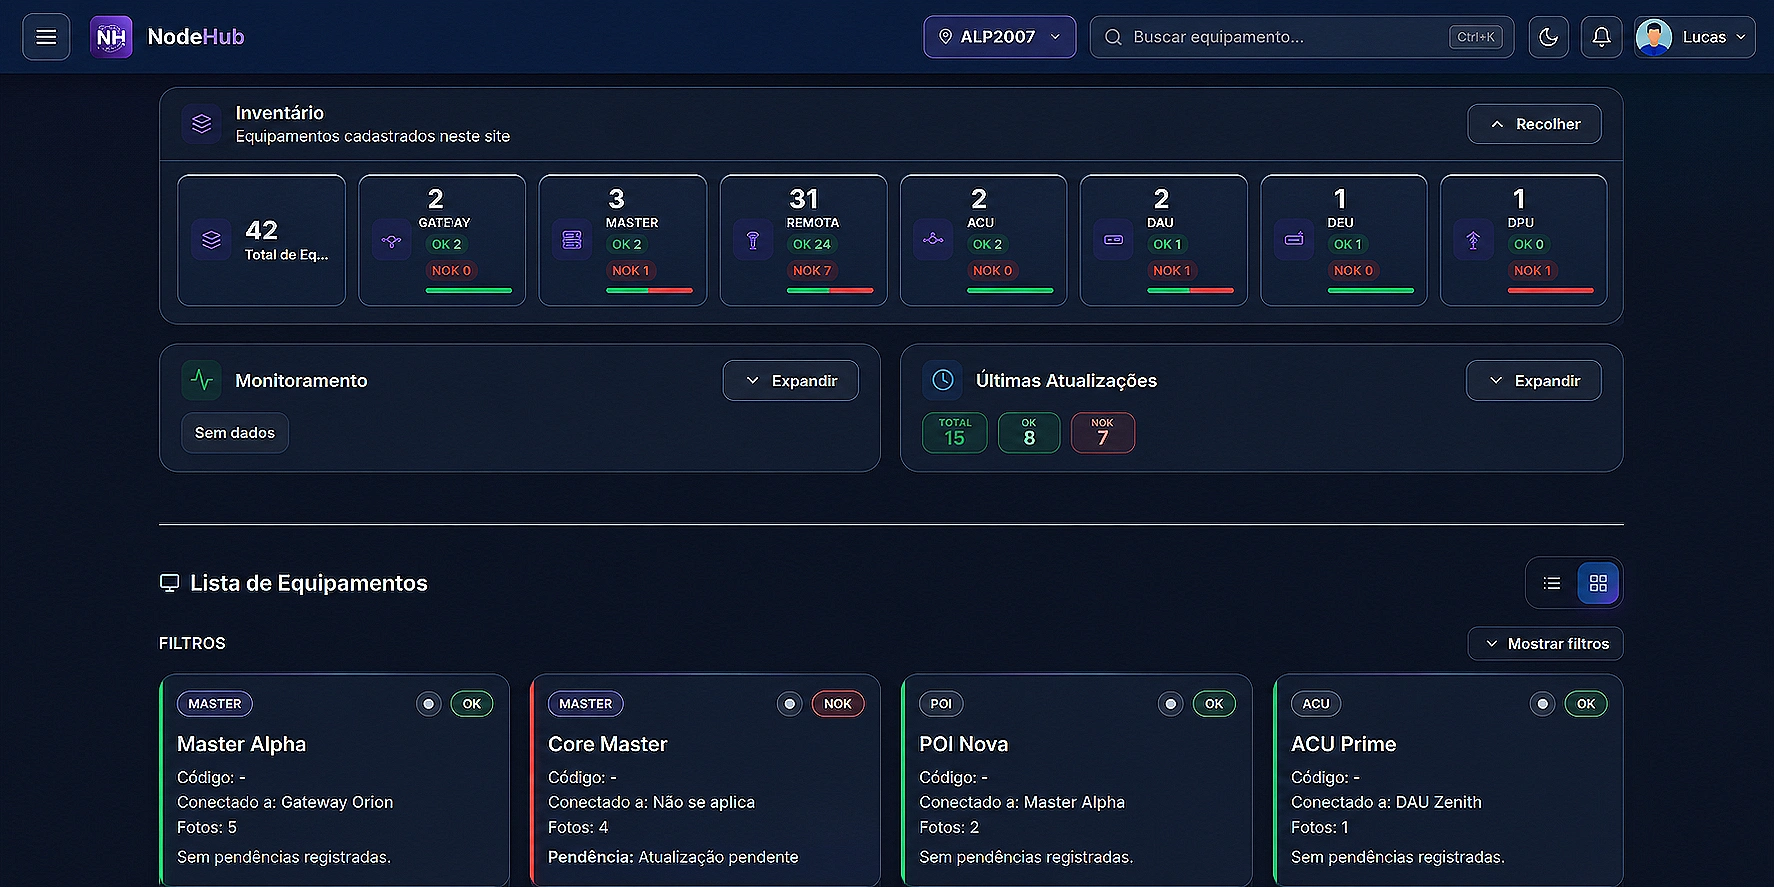Click the Ctrl+K shortcut hint
Image resolution: width=1774 pixels, height=887 pixels.
[1476, 37]
